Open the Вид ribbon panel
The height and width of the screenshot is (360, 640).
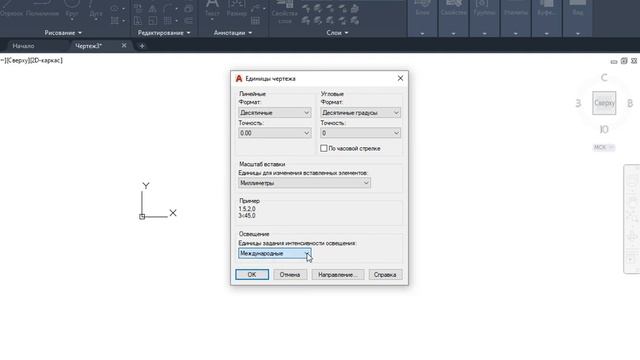pos(578,18)
